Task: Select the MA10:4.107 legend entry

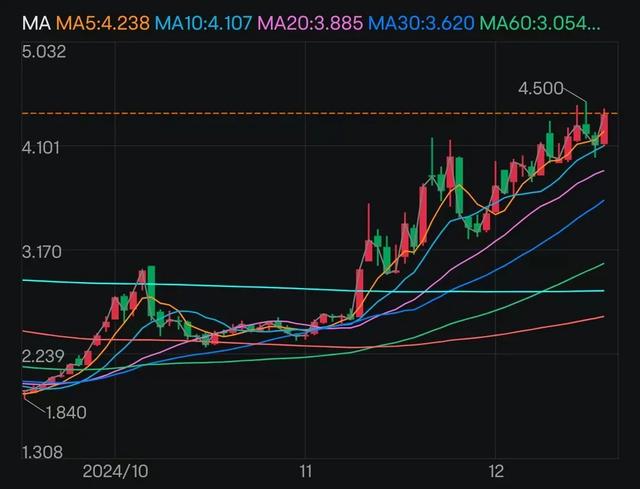Action: [x=212, y=22]
